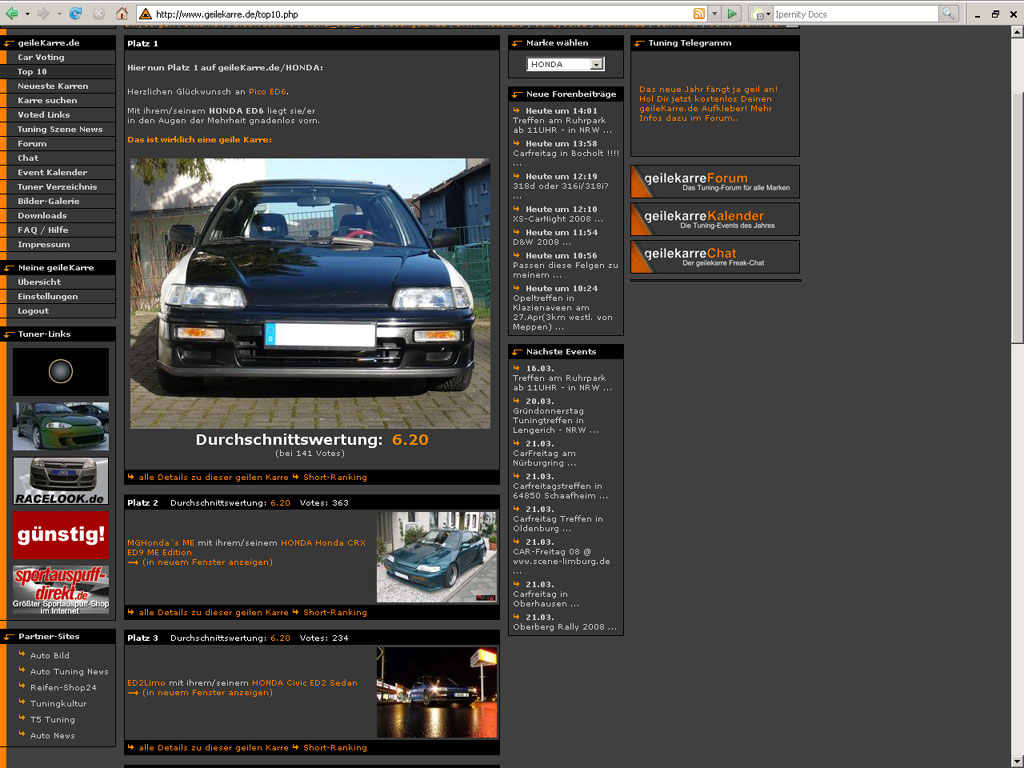Open Car Voting in the sidebar menu
Viewport: 1024px width, 768px height.
40,57
